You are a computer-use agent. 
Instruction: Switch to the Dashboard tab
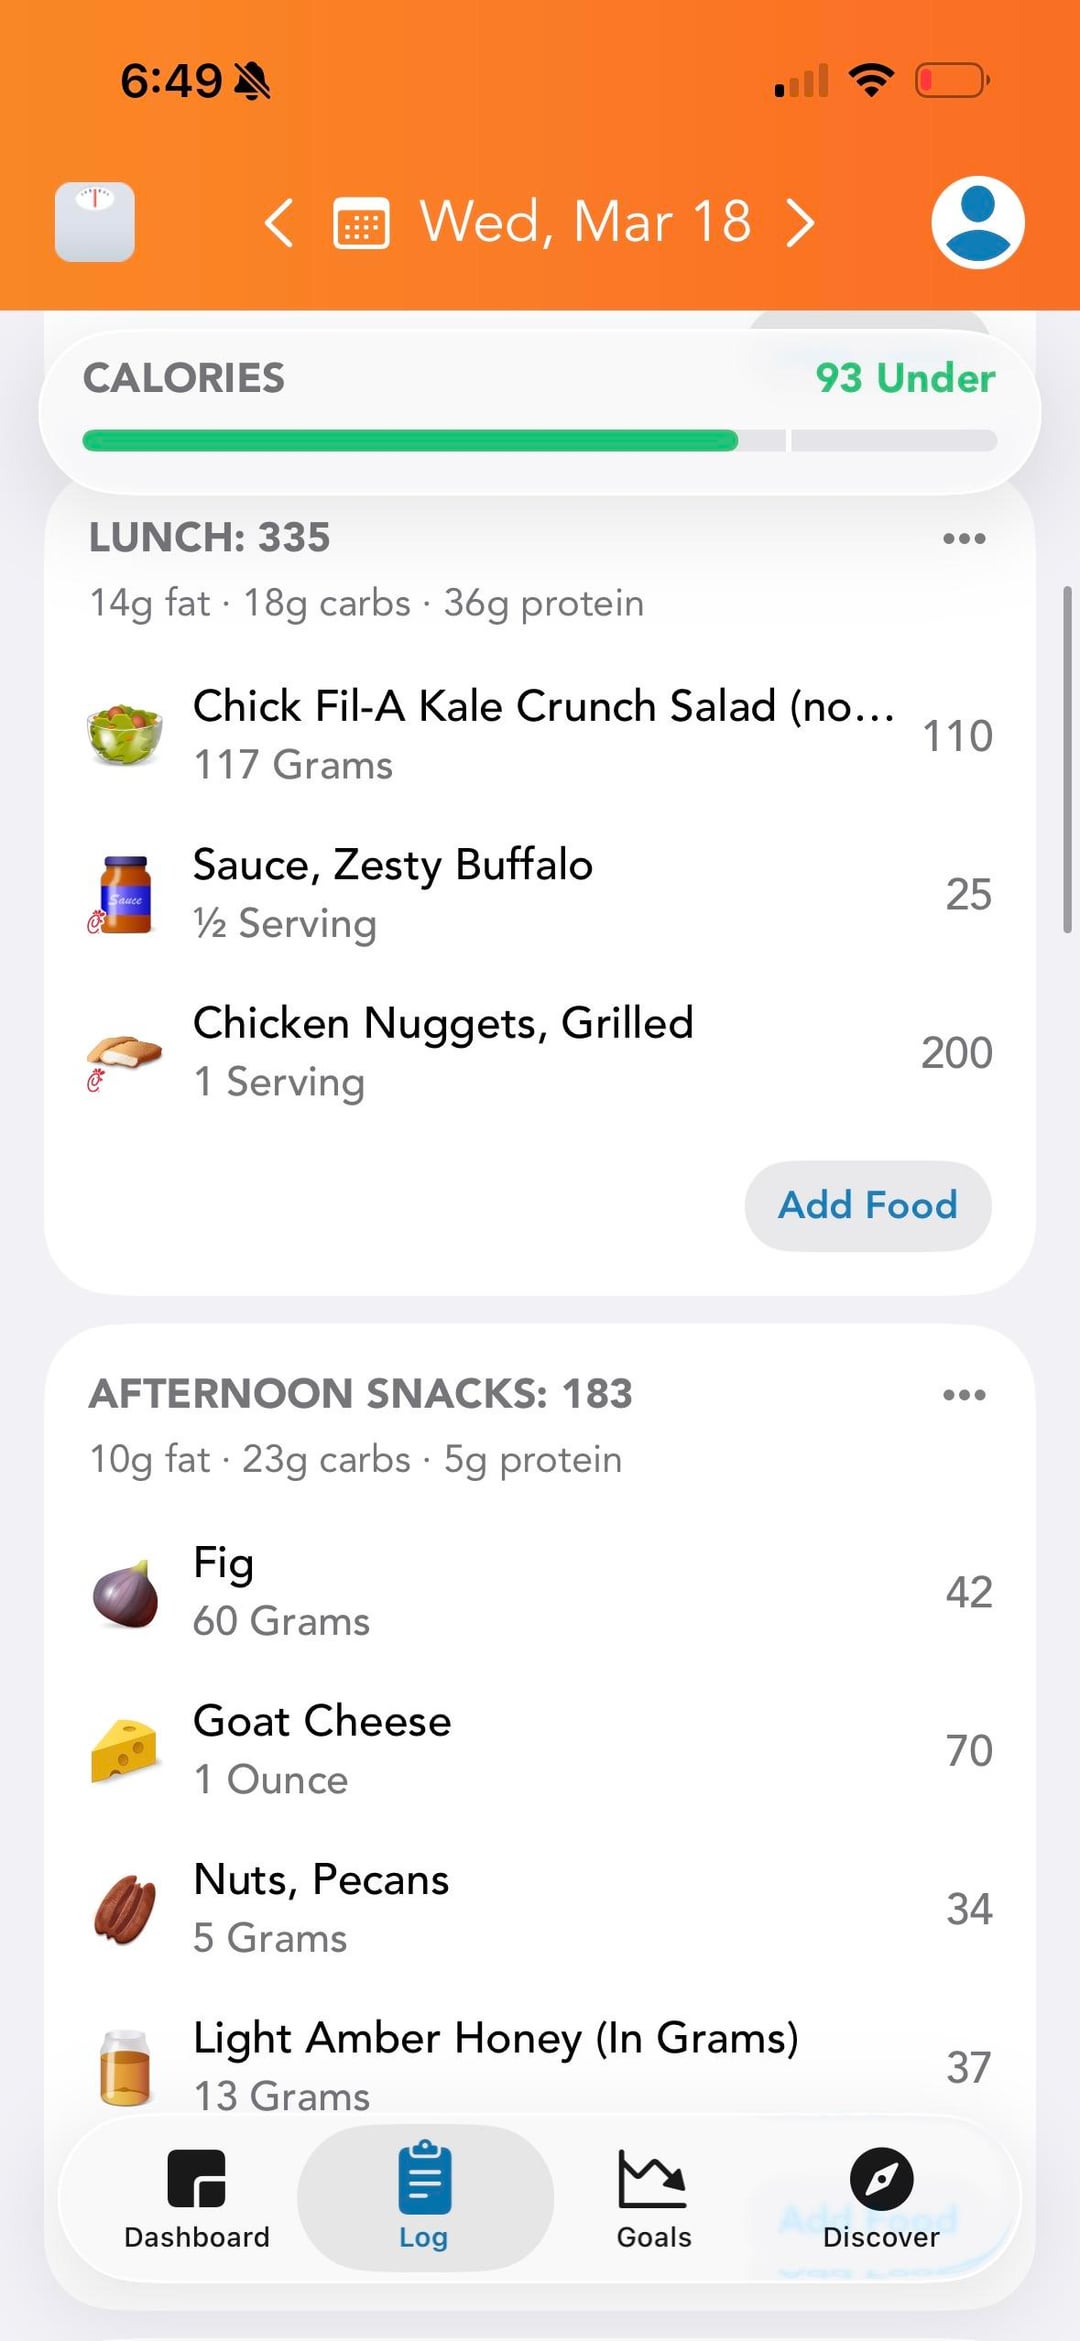point(197,2198)
